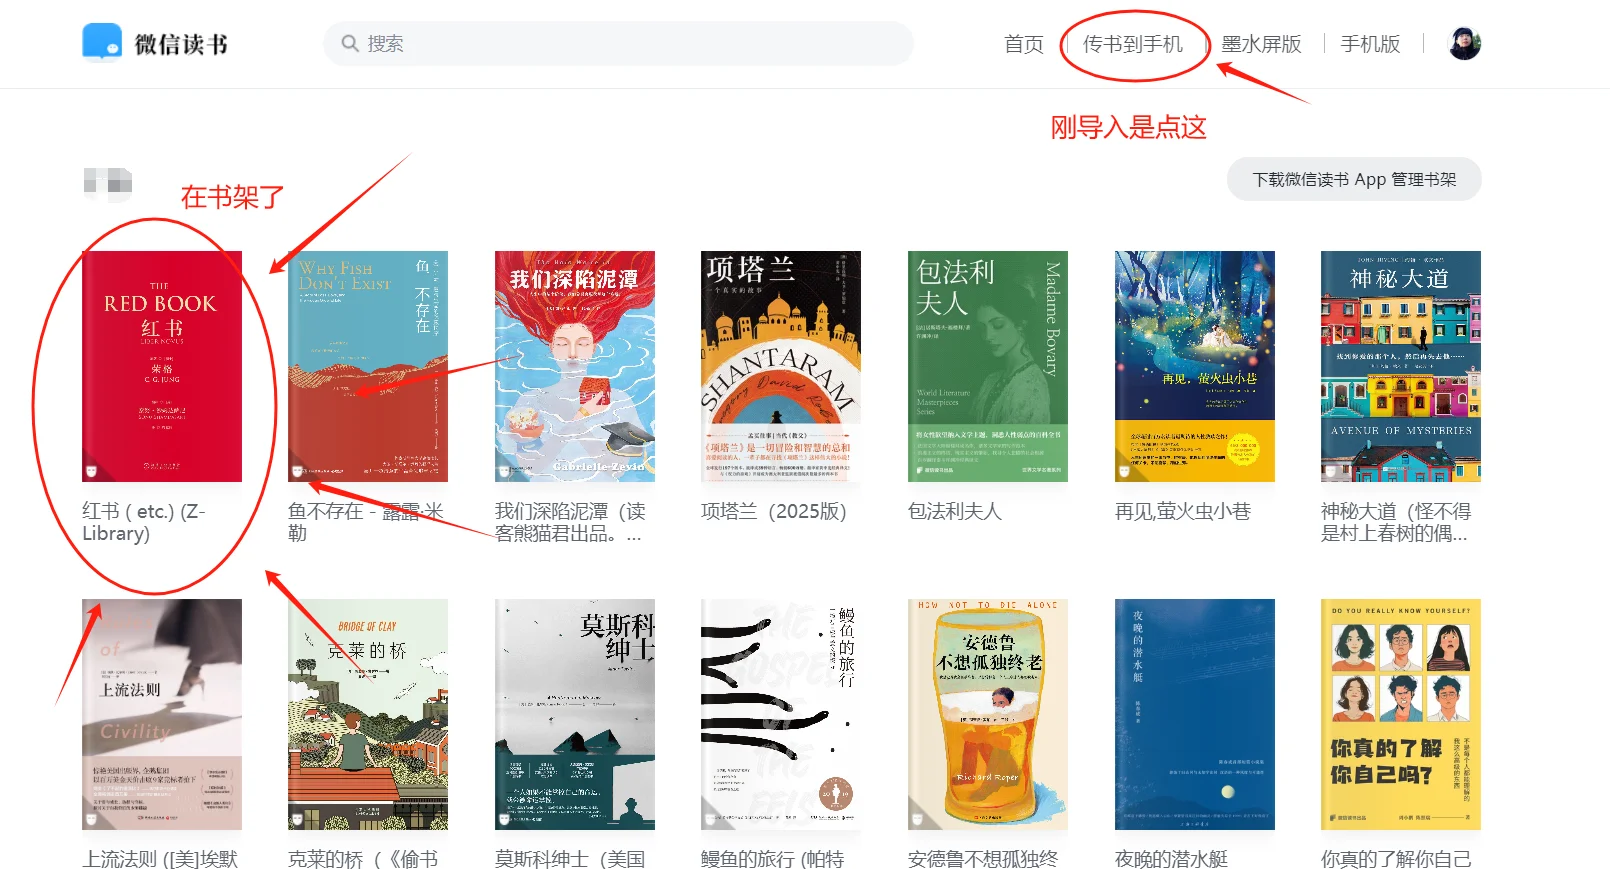
Task: Open the 鳗鱼的旅行 book cover
Action: (781, 714)
